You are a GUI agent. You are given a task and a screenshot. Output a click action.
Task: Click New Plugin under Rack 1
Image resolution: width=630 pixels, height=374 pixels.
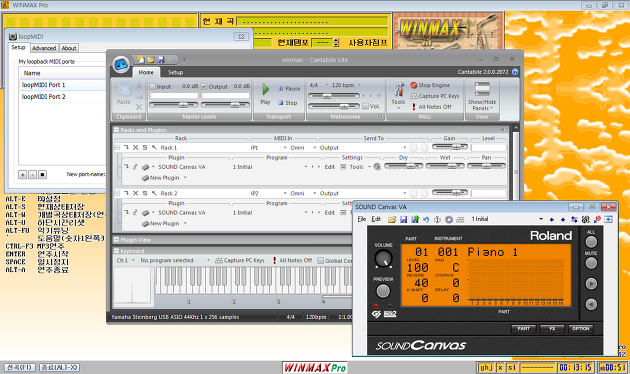164,178
